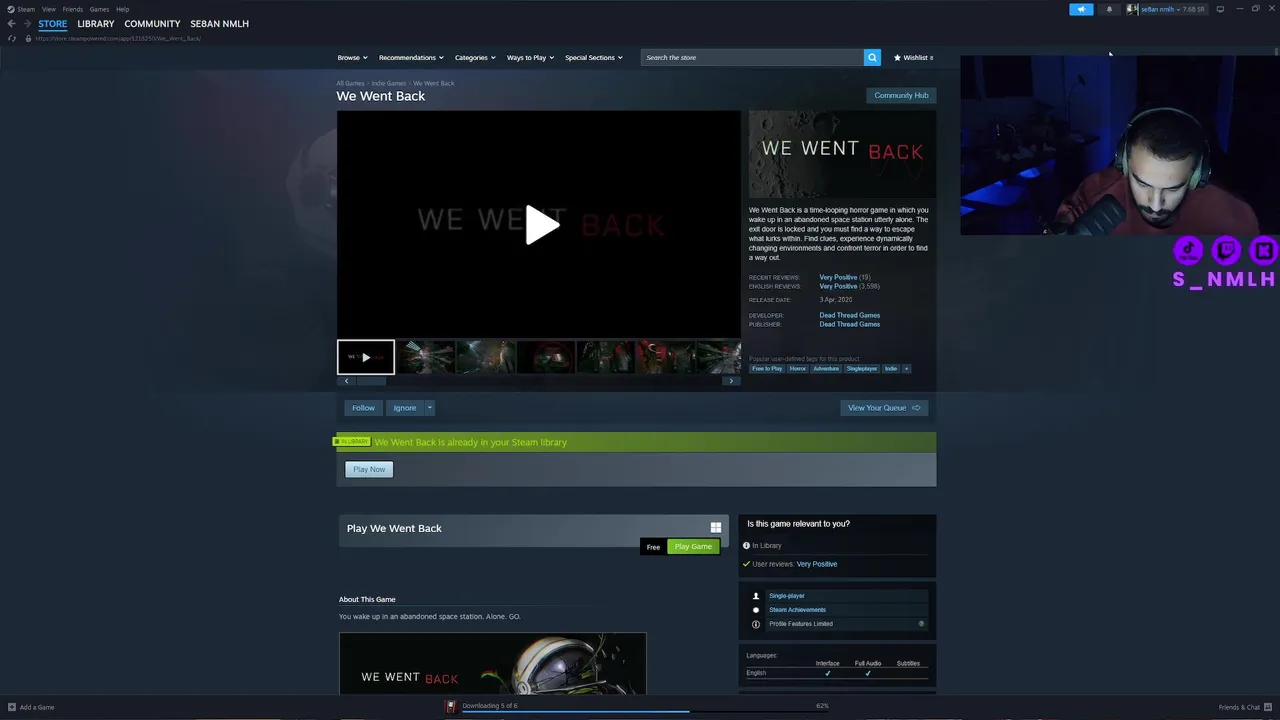The image size is (1280, 720).
Task: Open Dead Thread Games developer link
Action: pos(850,316)
